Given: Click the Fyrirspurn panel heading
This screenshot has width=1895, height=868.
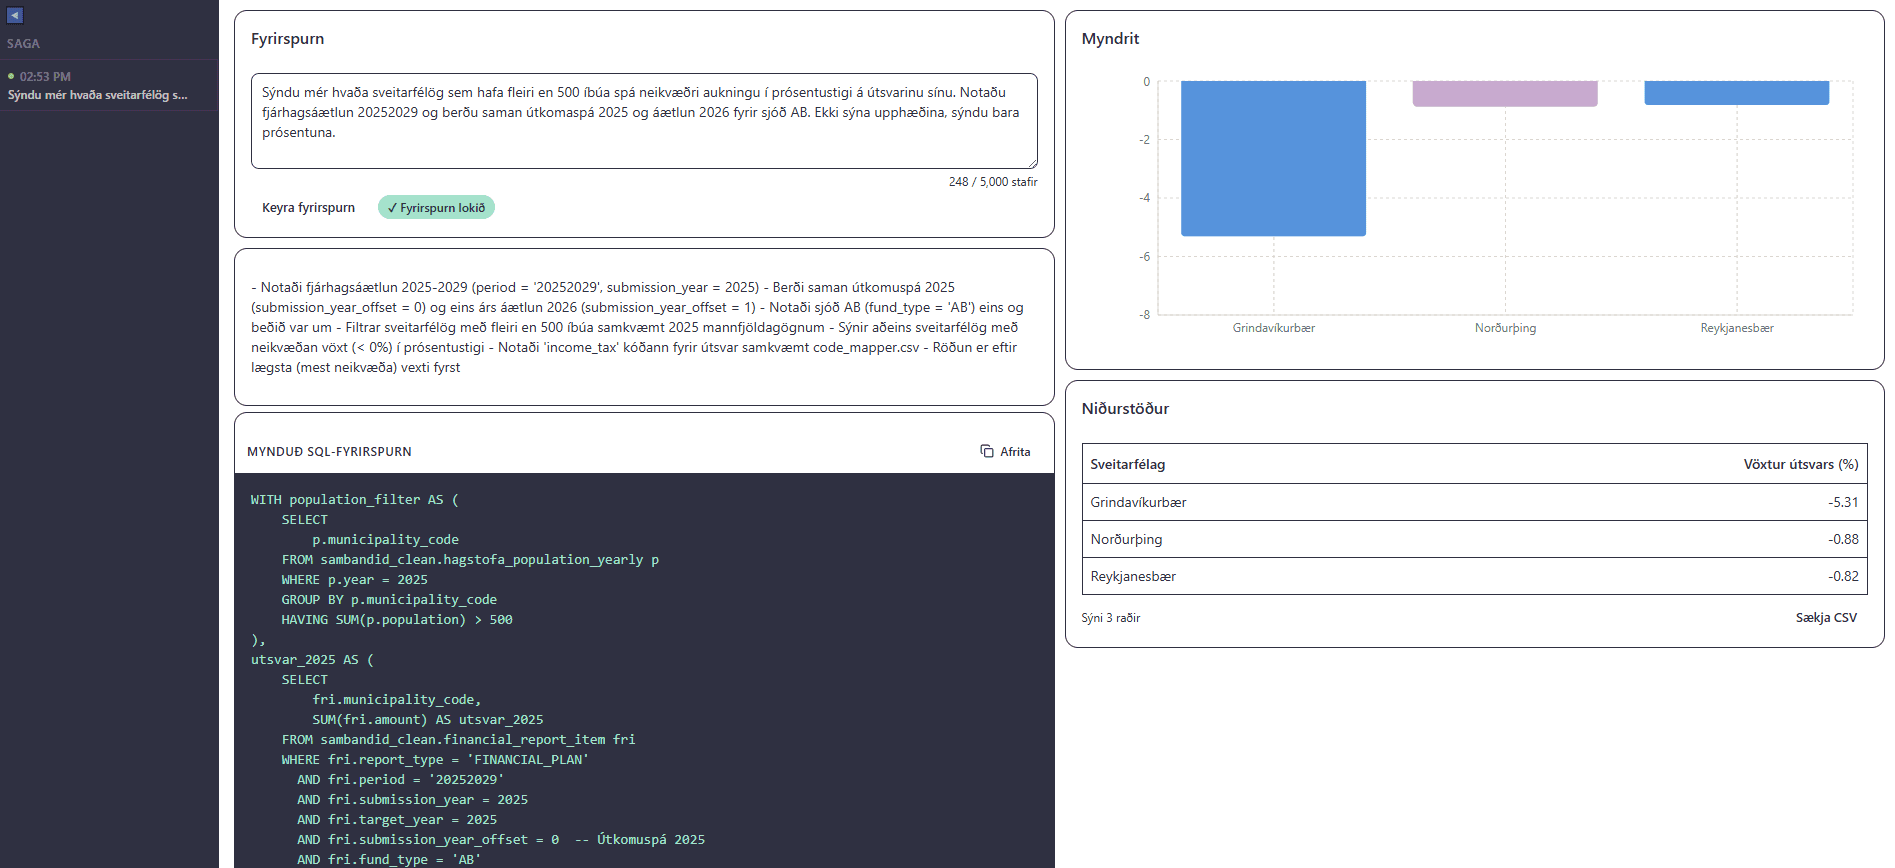Looking at the screenshot, I should point(287,38).
